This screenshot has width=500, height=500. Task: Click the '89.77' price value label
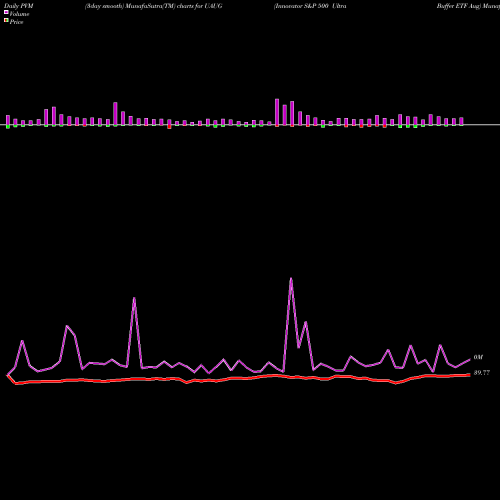tap(482, 373)
